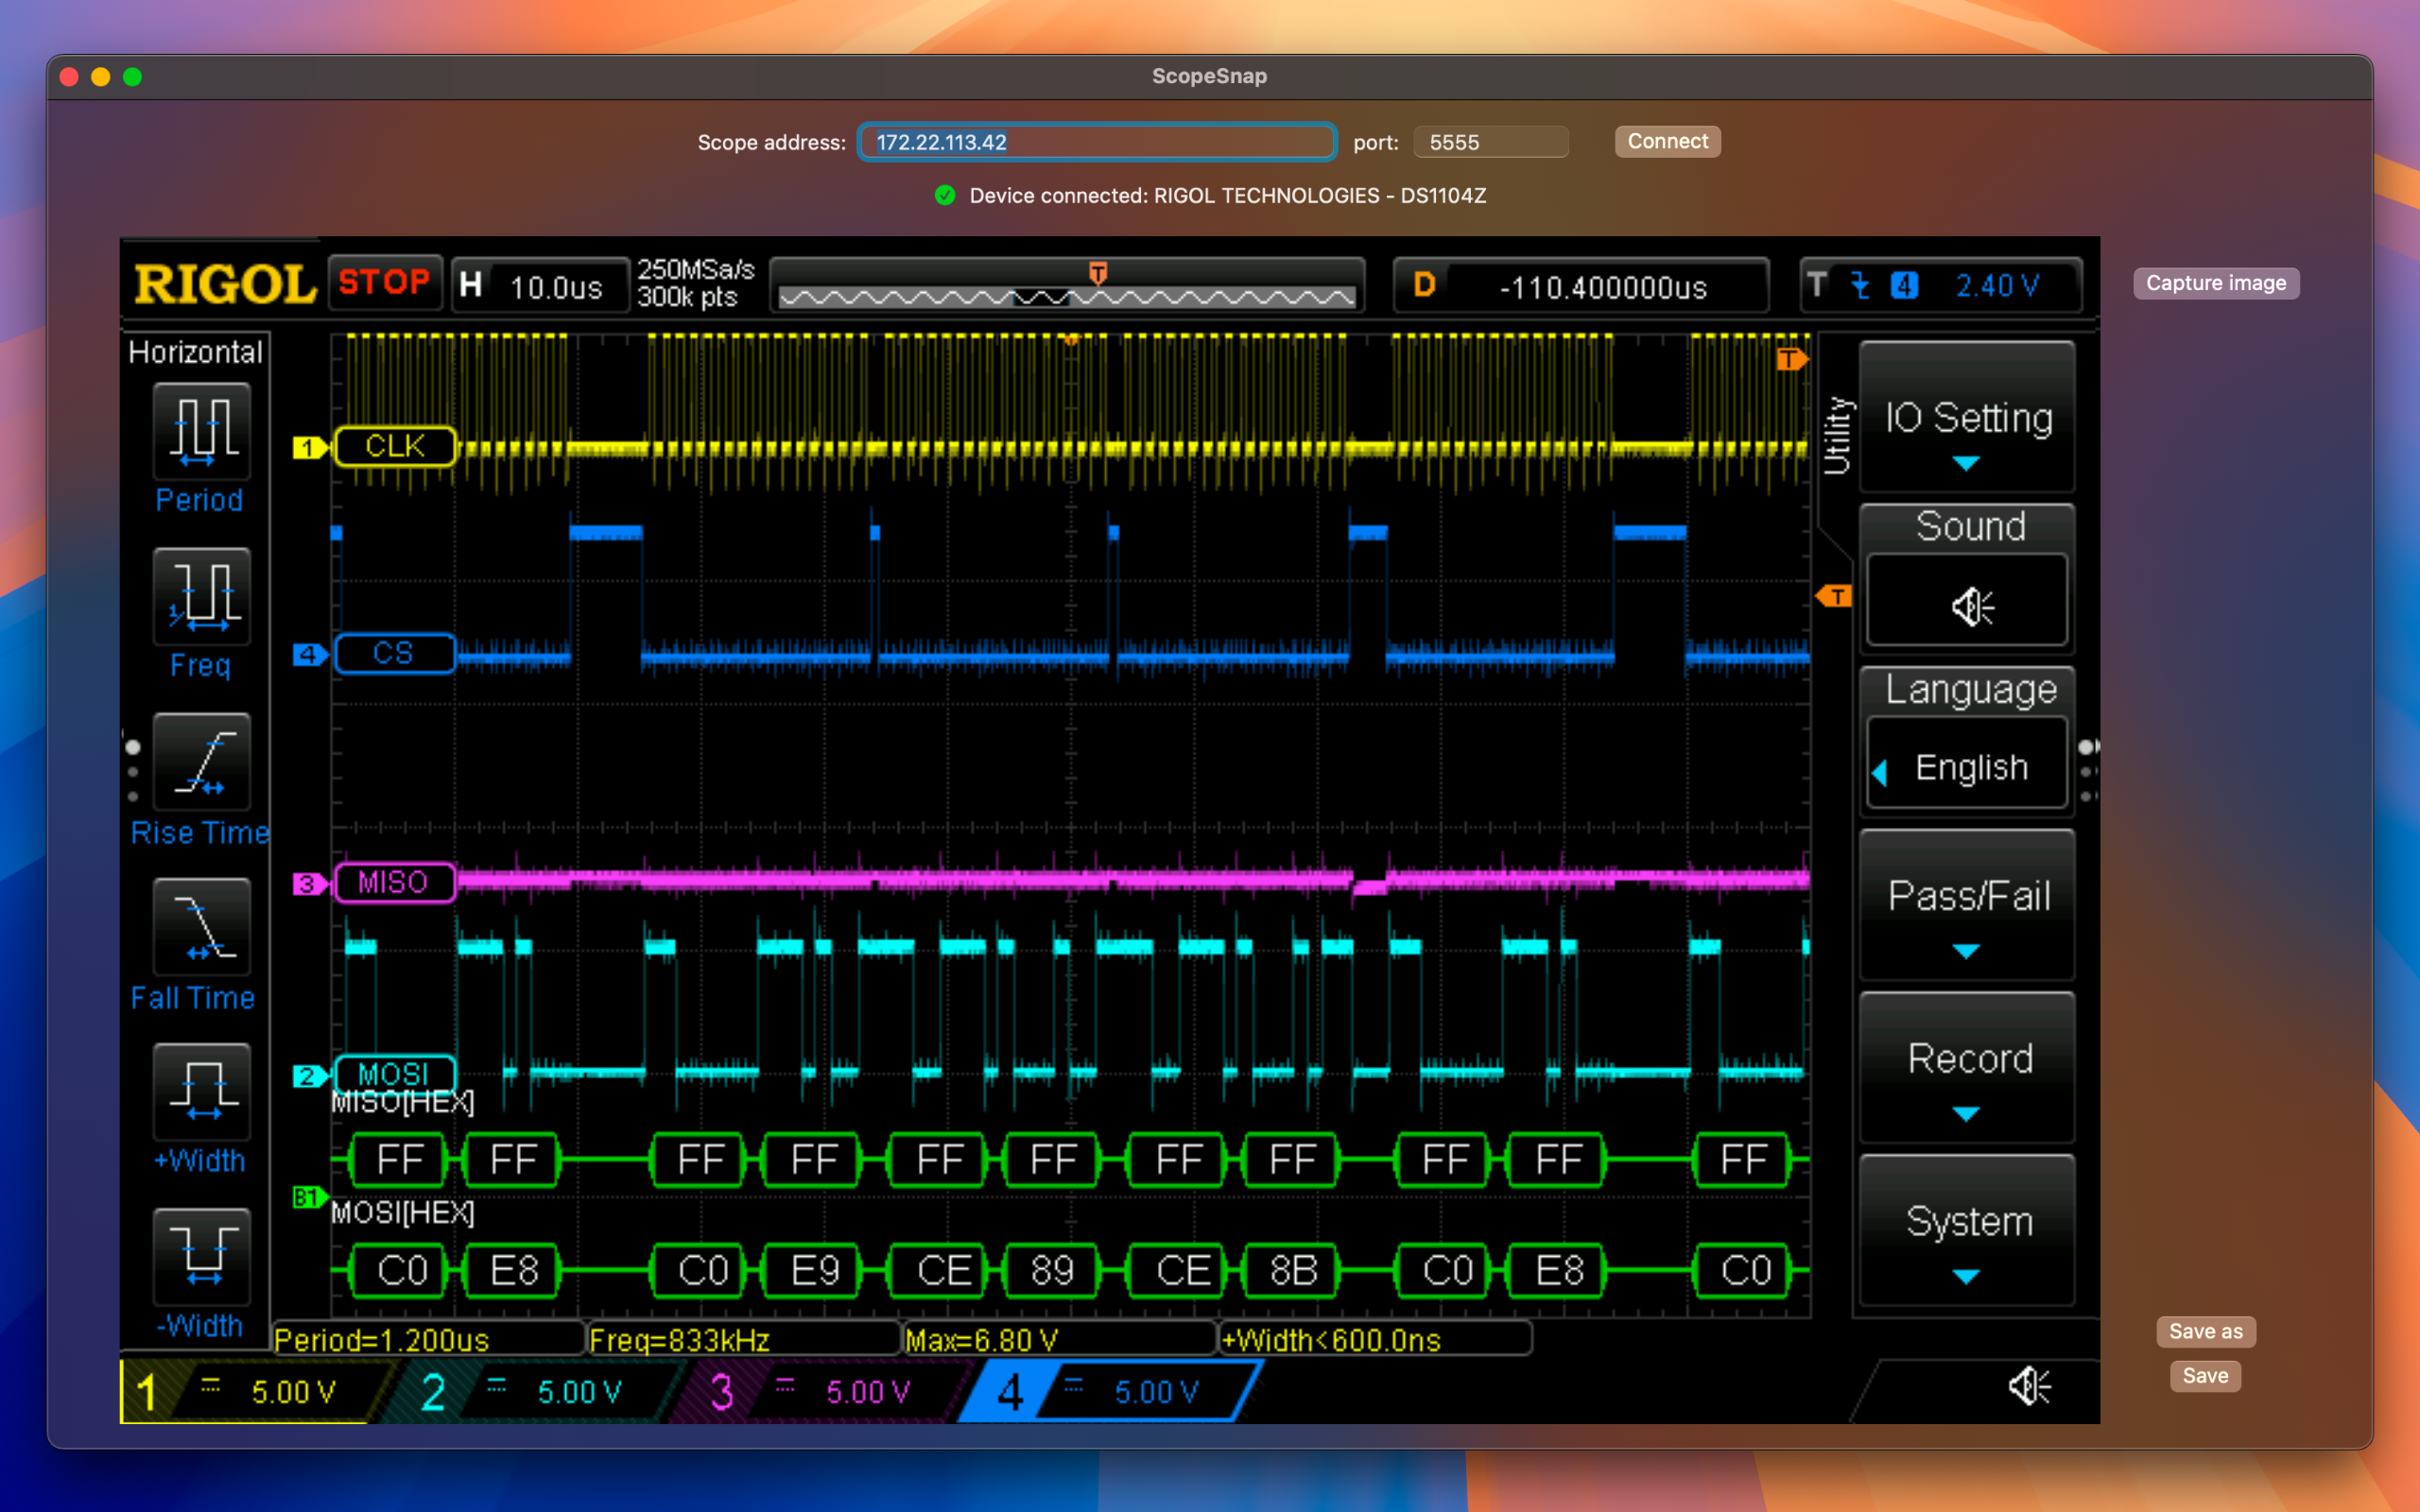The image size is (2420, 1512).
Task: Select the Fall Time measurement icon
Action: tap(201, 926)
